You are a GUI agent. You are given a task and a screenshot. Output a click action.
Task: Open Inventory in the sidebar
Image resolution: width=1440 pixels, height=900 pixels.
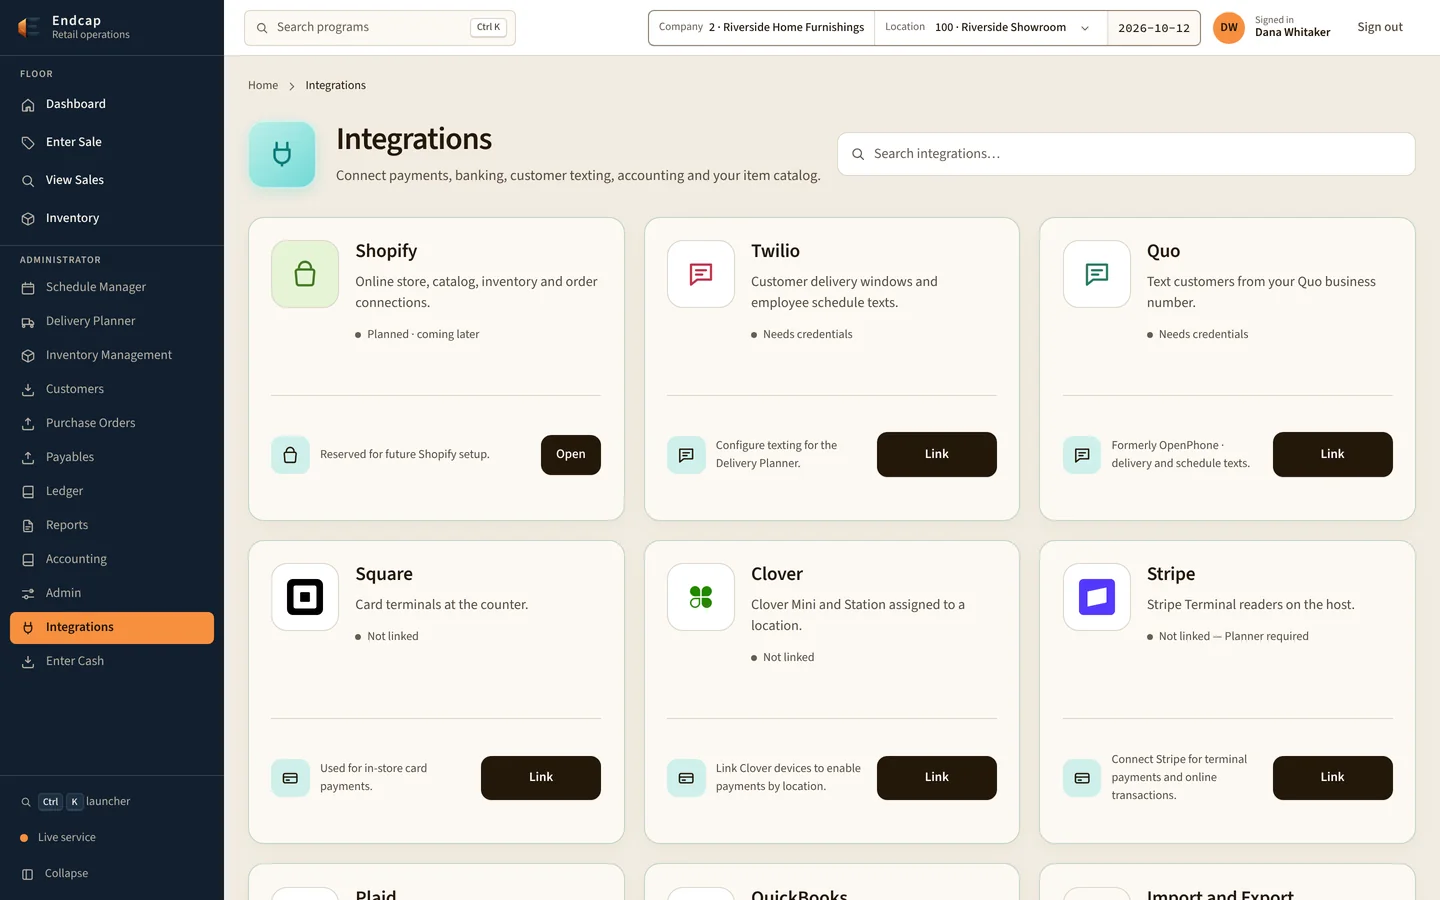coord(112,218)
